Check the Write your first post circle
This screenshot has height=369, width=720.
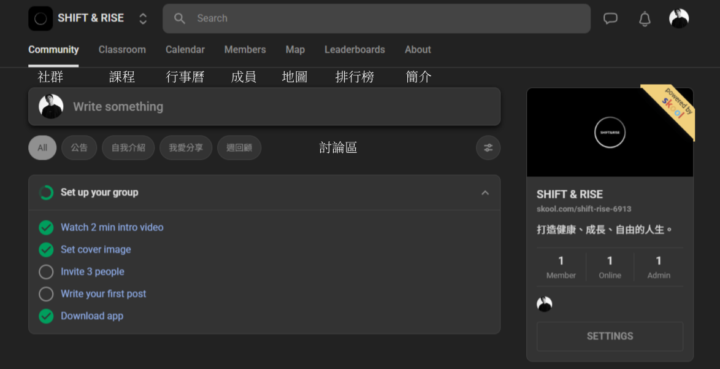coord(46,294)
